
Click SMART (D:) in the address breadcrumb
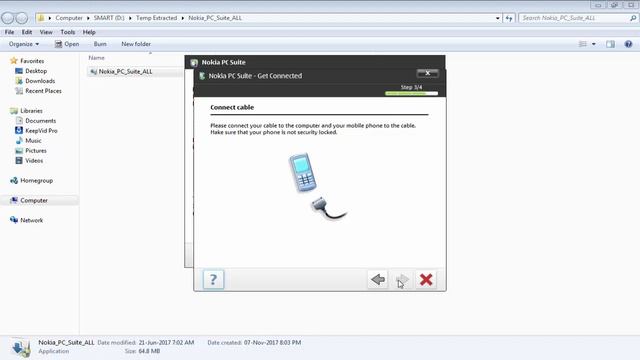[109, 18]
